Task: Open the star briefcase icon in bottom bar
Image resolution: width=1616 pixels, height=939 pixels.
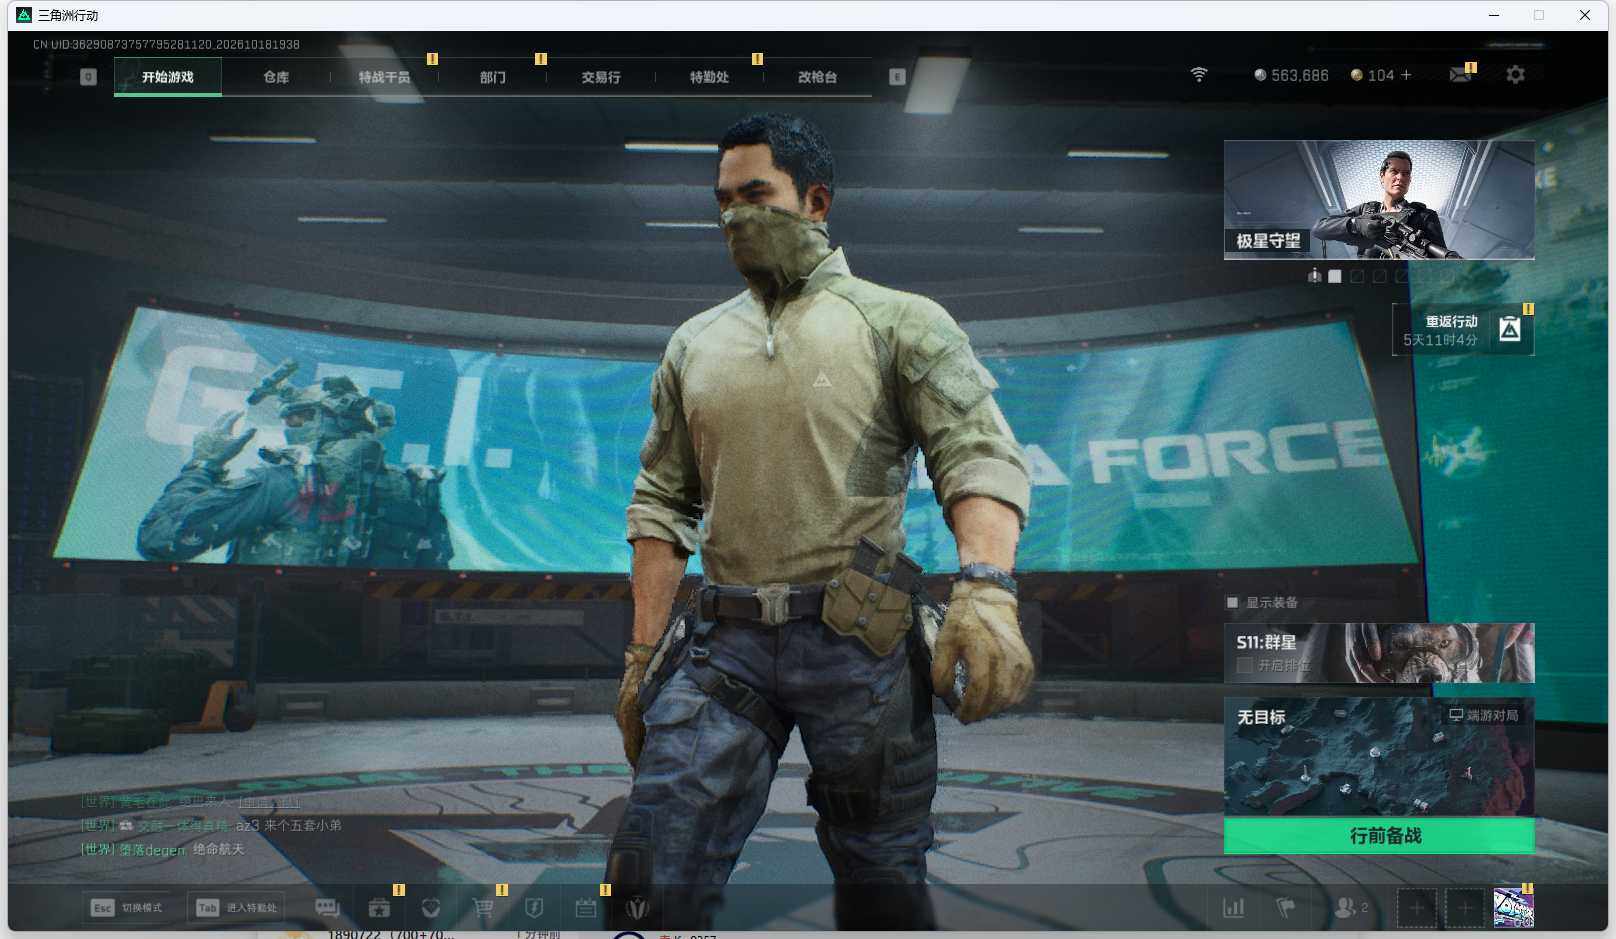Action: coord(379,907)
